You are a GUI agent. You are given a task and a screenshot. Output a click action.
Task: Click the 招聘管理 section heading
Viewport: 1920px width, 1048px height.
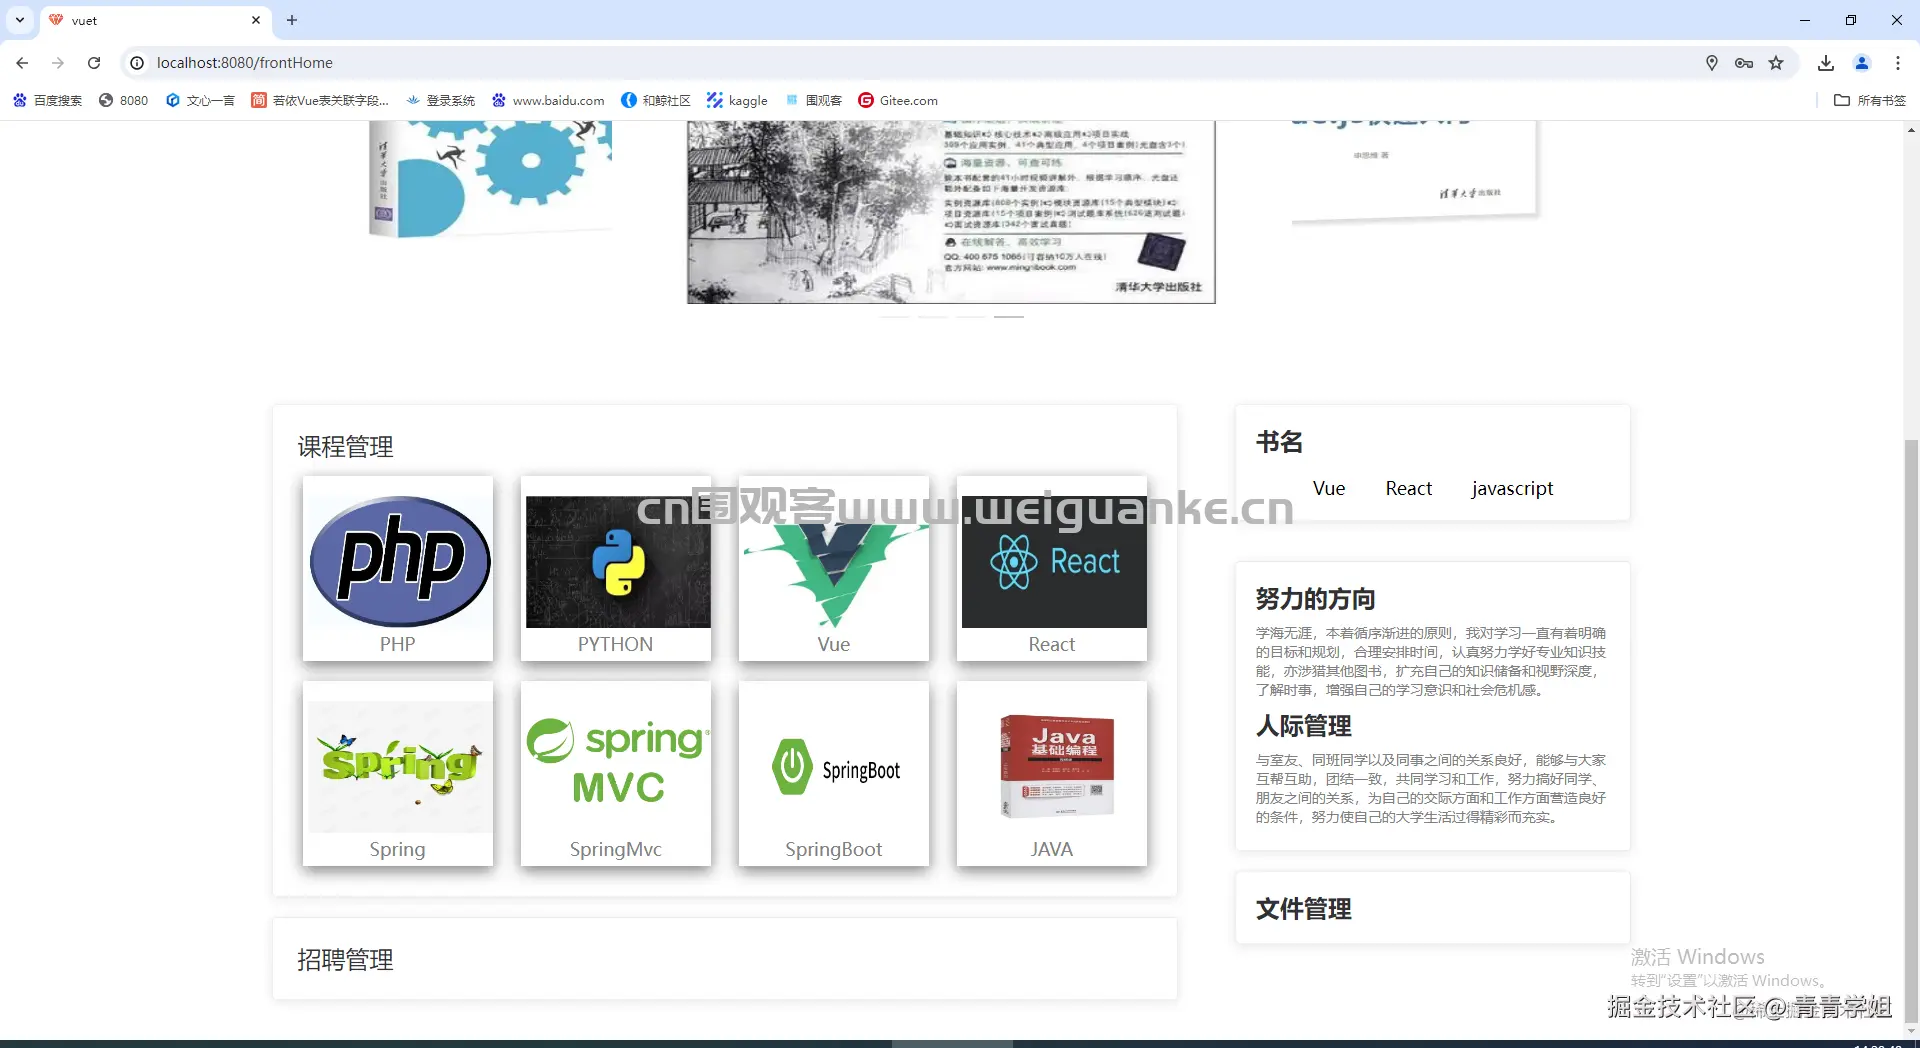pyautogui.click(x=345, y=960)
